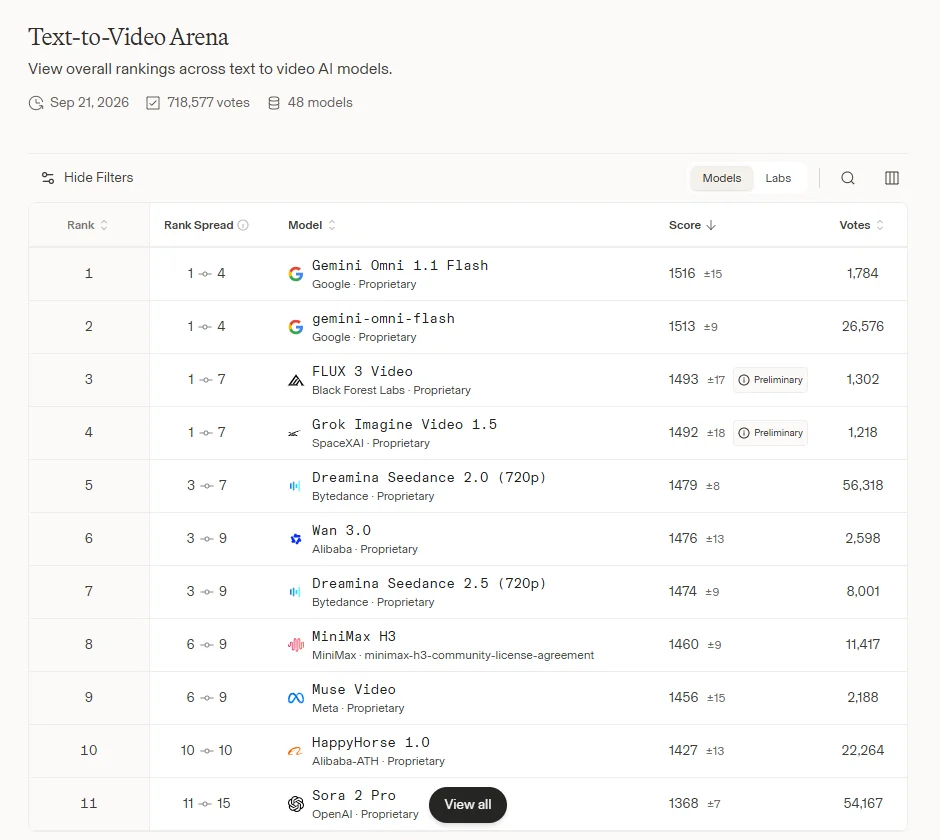Click the Preliminary badge on Grok Imagine Video
The width and height of the screenshot is (940, 840).
click(770, 433)
